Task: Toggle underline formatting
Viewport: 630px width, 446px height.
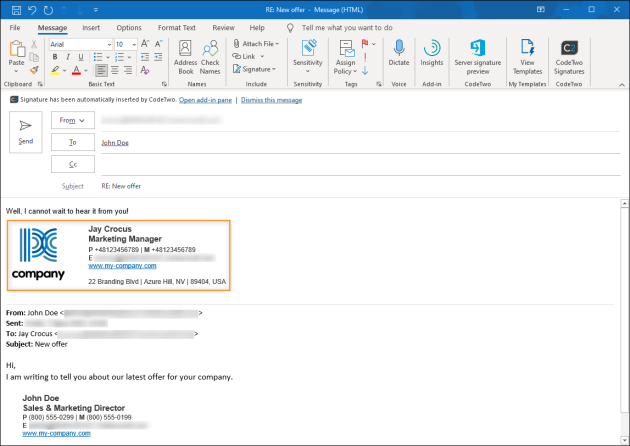Action: point(81,57)
